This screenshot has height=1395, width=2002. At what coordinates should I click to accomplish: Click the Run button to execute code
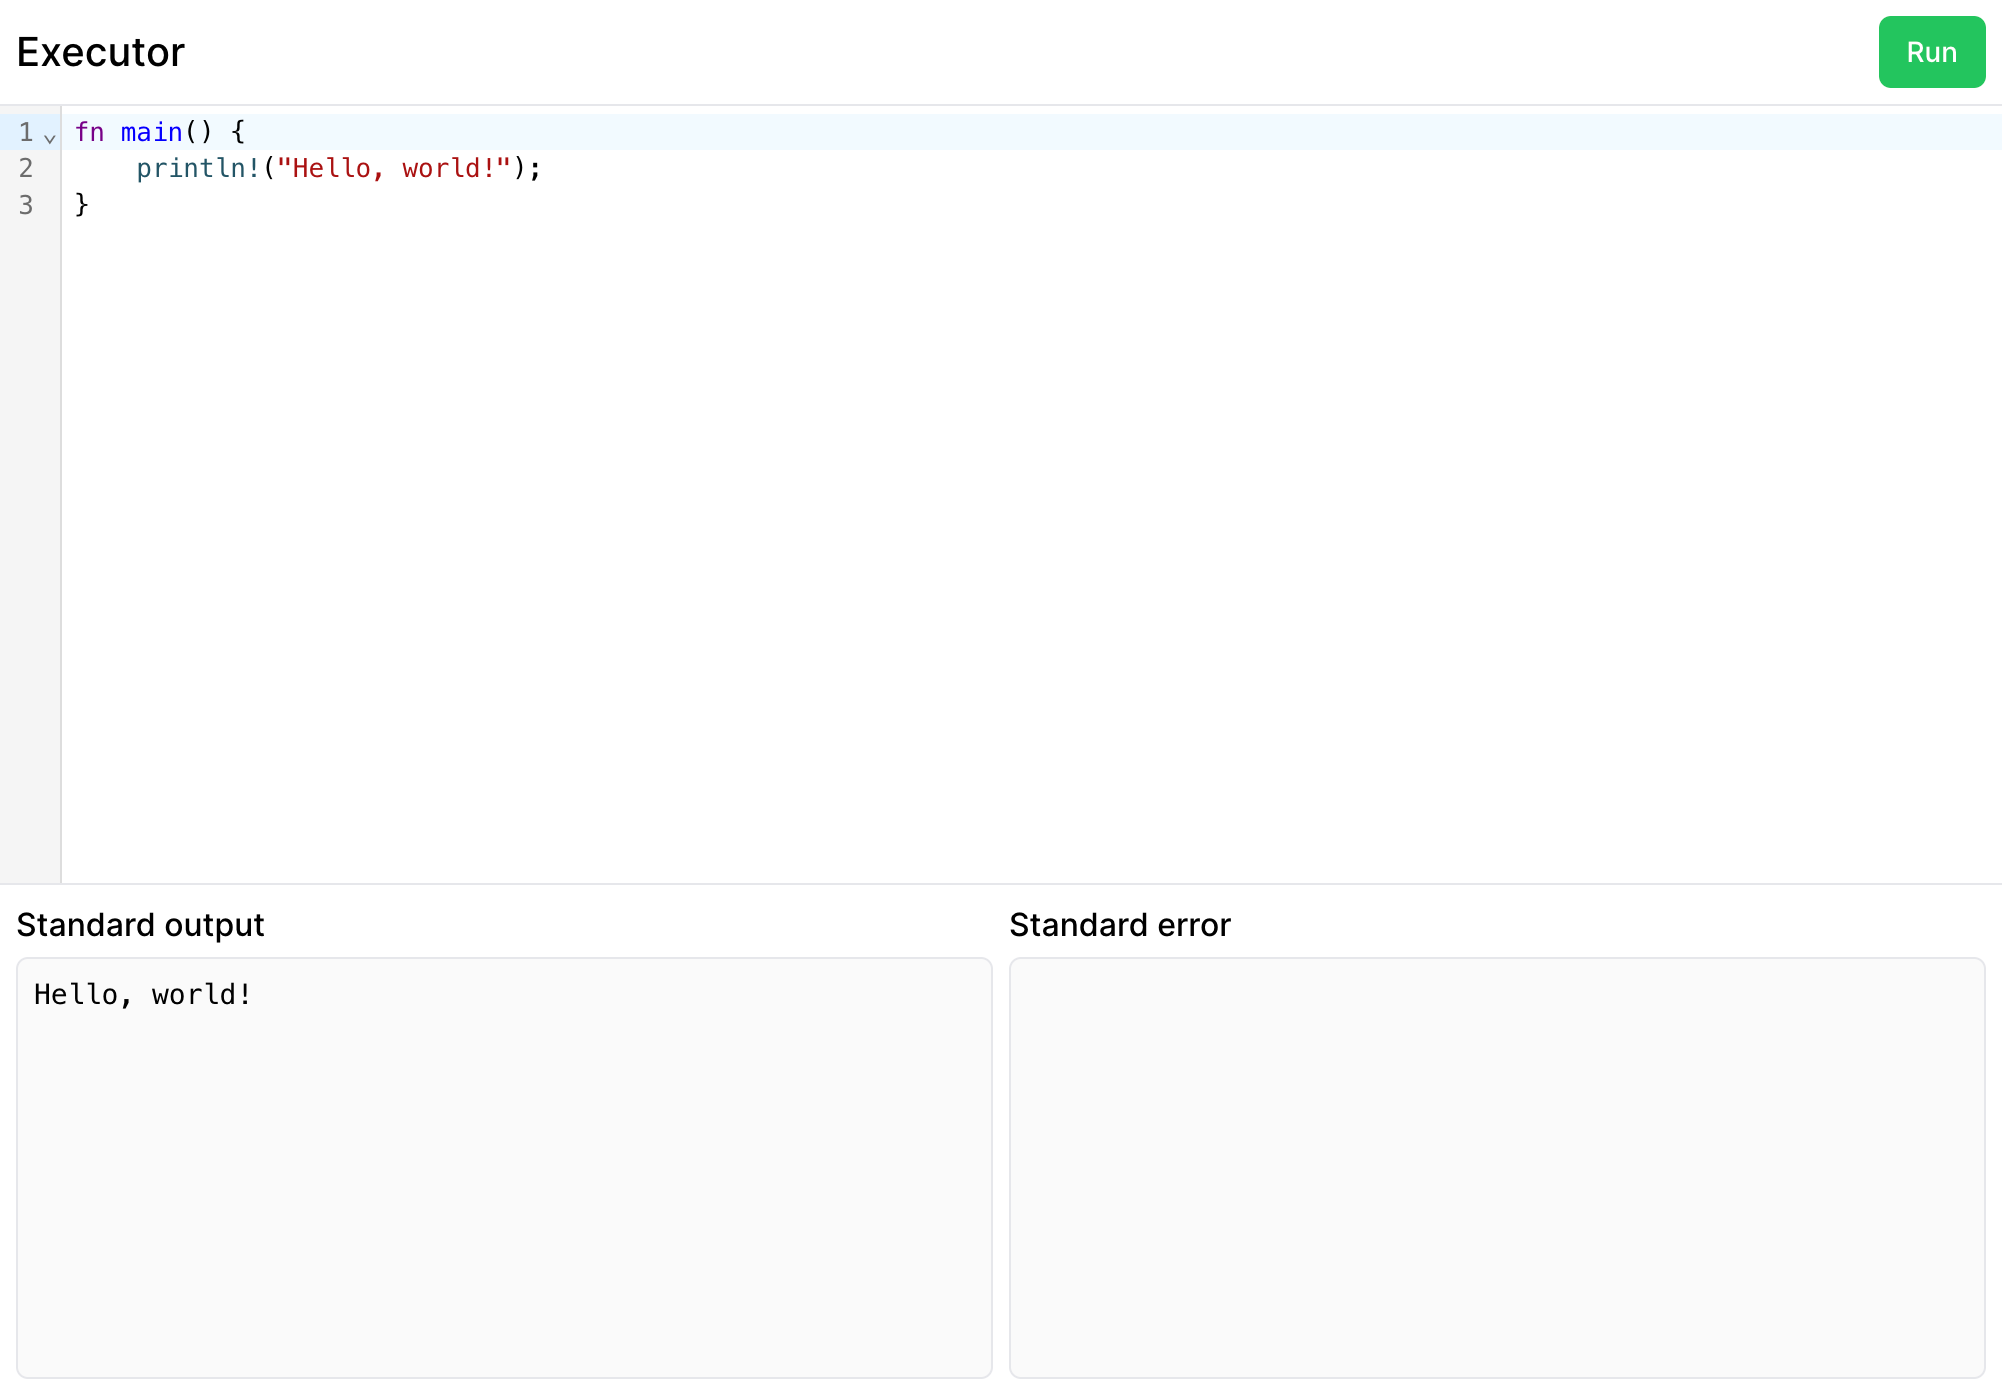click(1930, 51)
